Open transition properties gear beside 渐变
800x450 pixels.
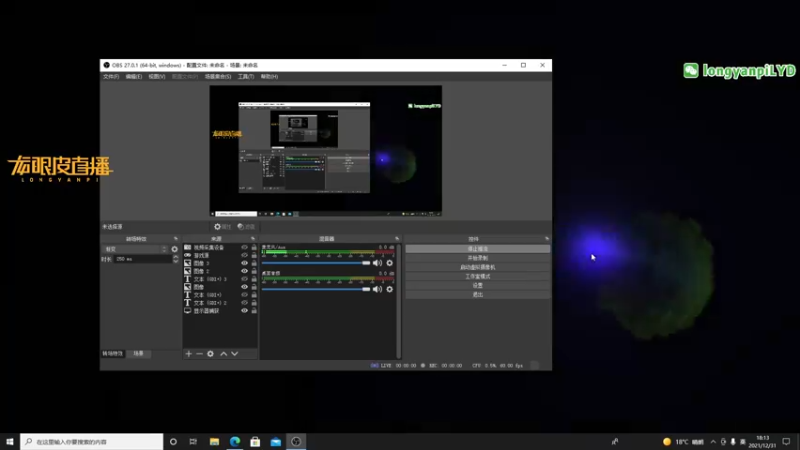pyautogui.click(x=174, y=249)
